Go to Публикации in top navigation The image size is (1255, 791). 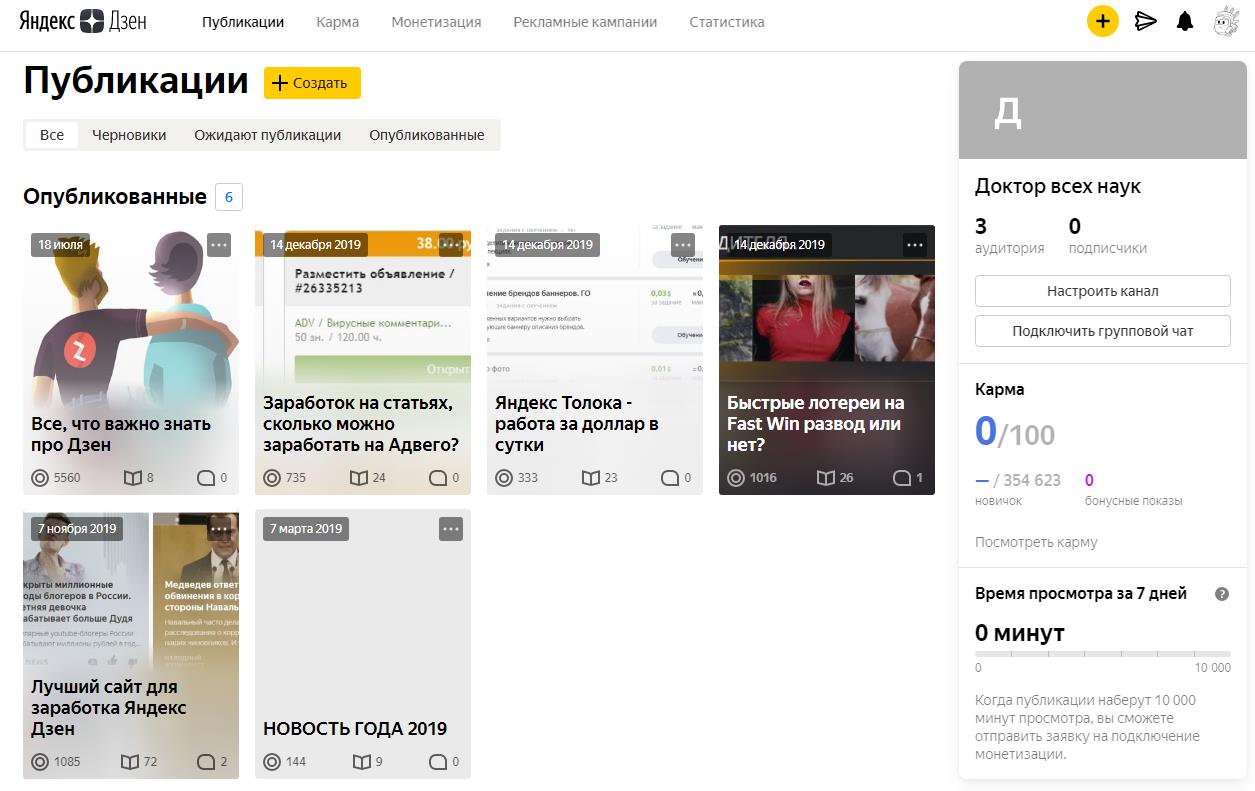tap(243, 22)
